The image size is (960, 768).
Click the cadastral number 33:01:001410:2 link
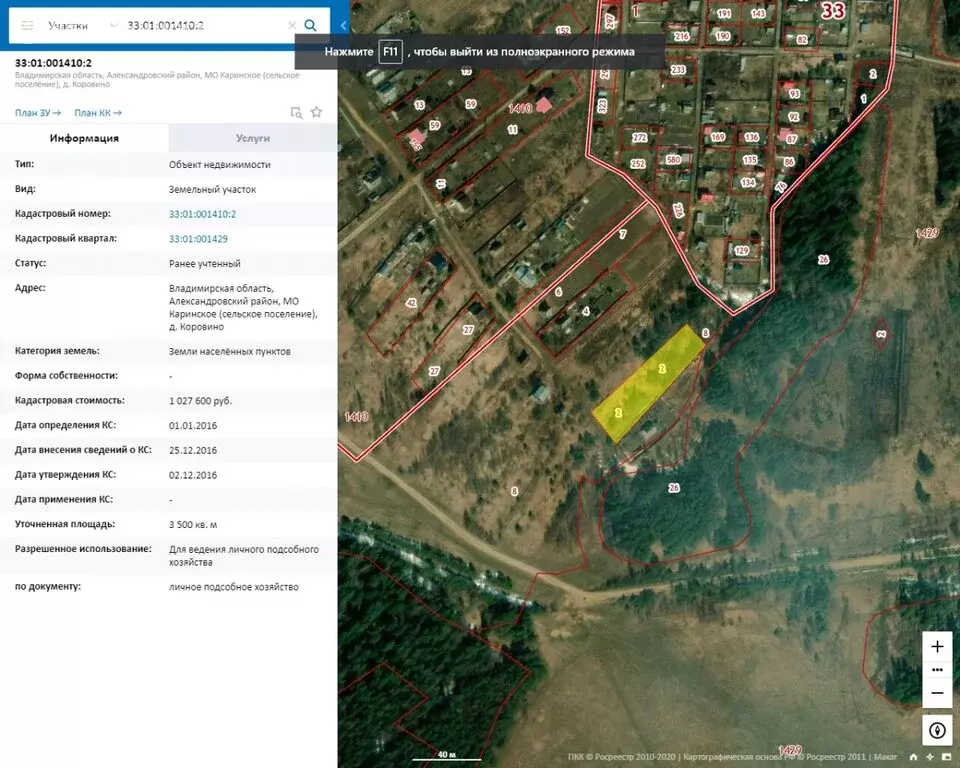pos(203,214)
